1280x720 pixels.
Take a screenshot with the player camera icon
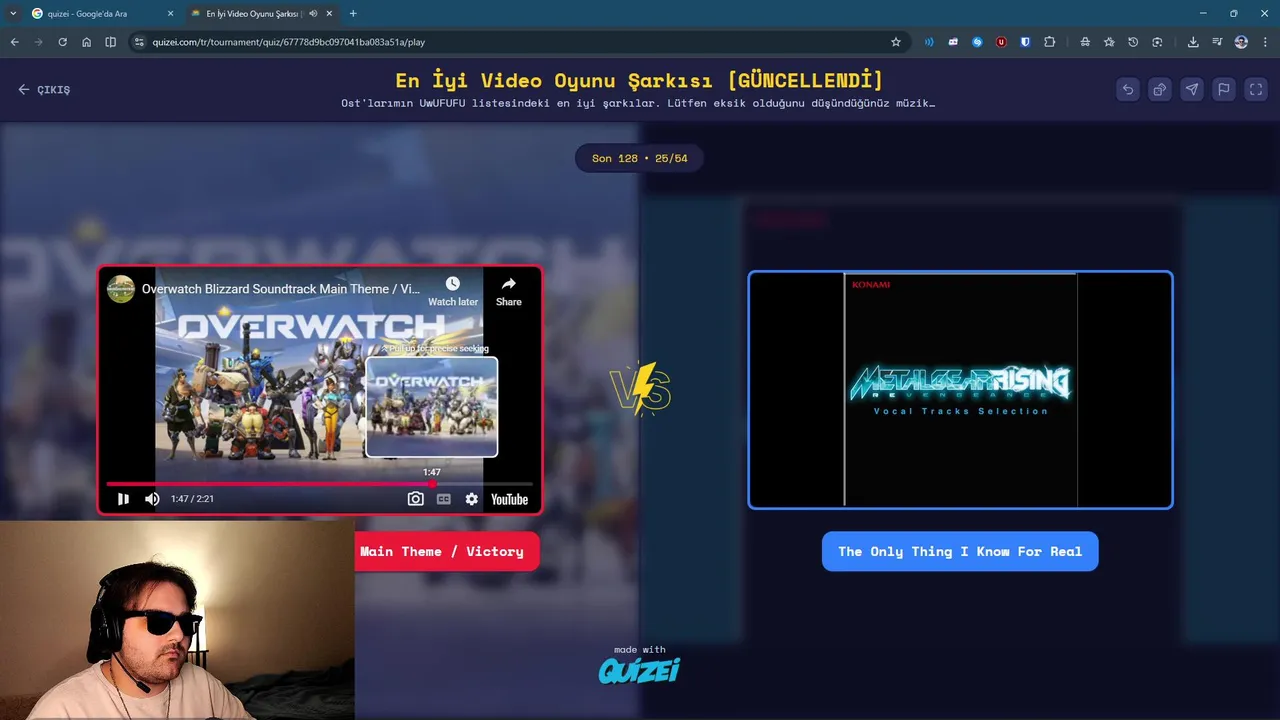(x=415, y=499)
